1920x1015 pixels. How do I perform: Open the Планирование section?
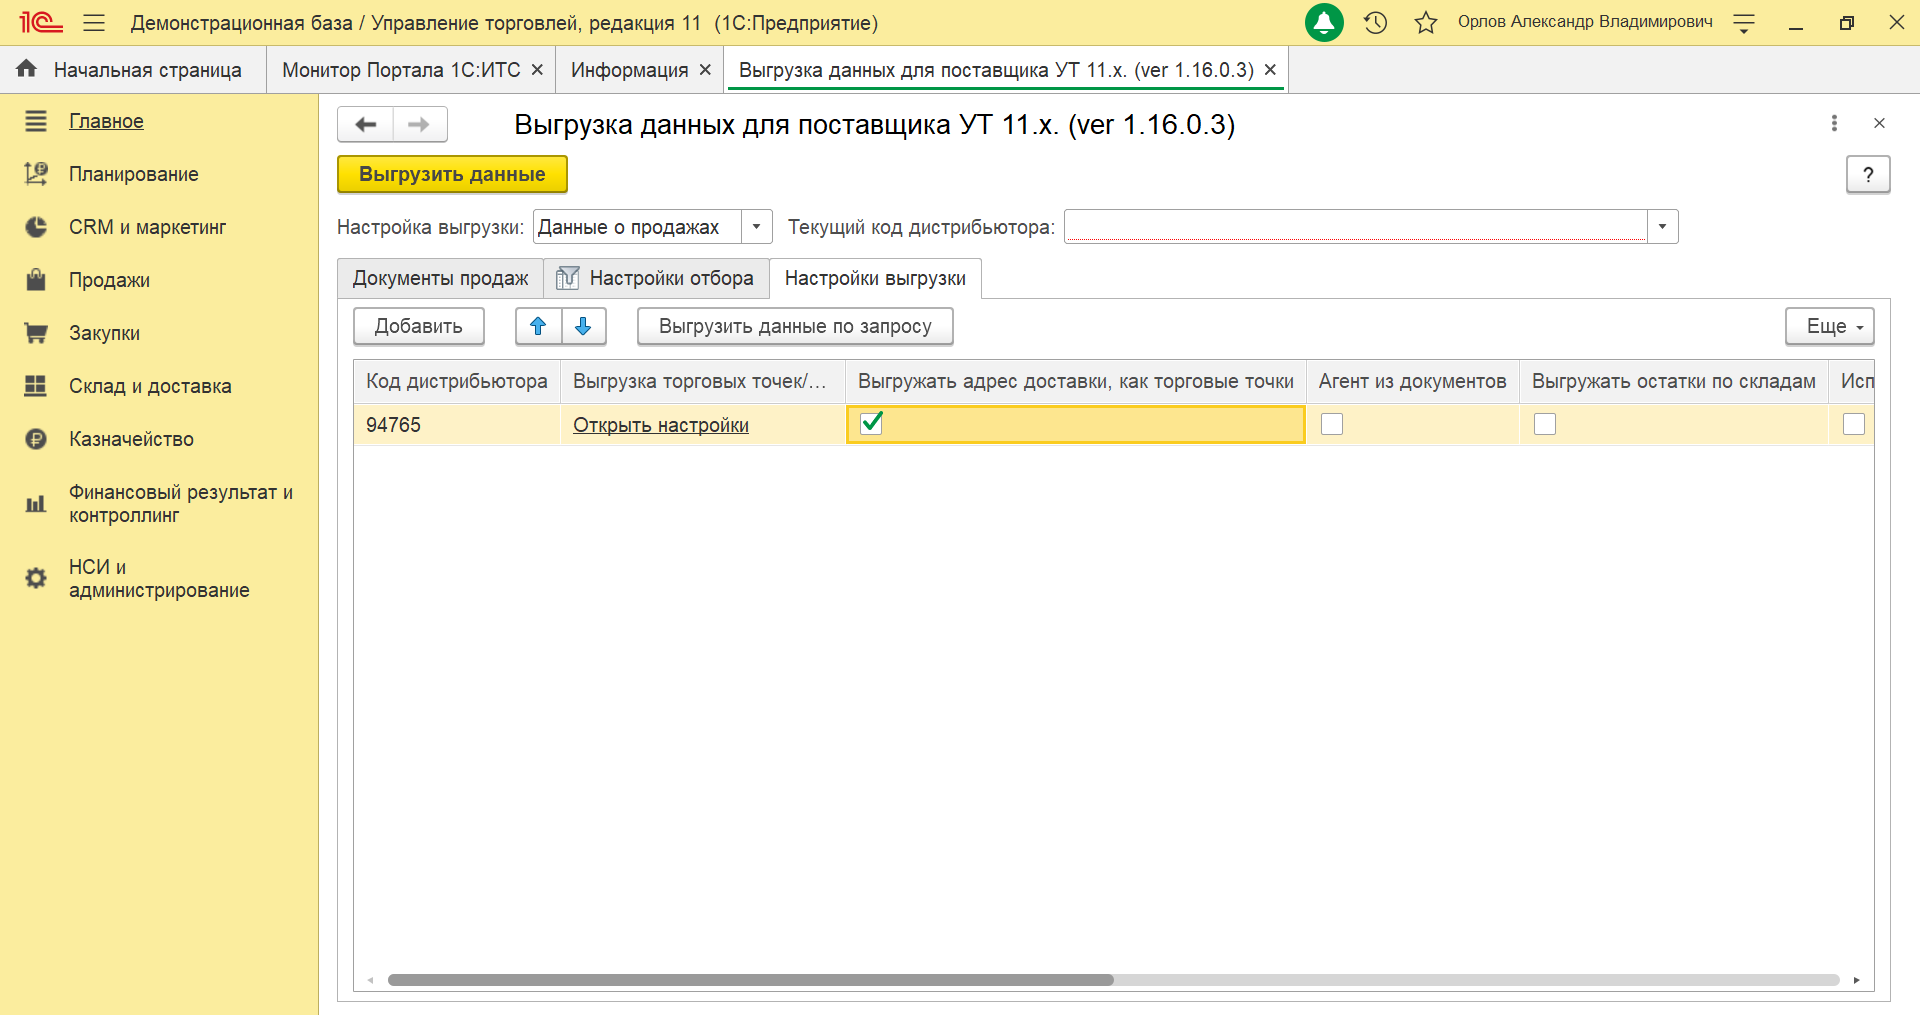click(x=134, y=174)
